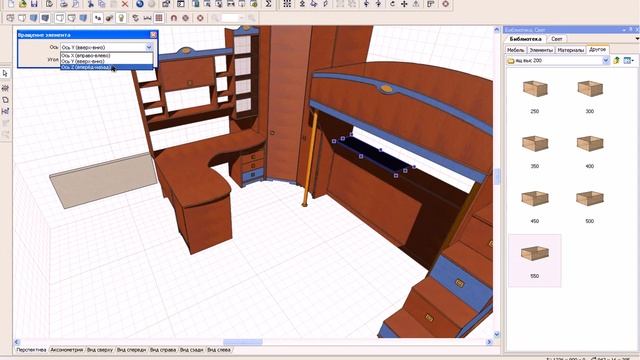Select the 500 drawer box thumbnail
The height and width of the screenshot is (360, 640).
point(590,199)
